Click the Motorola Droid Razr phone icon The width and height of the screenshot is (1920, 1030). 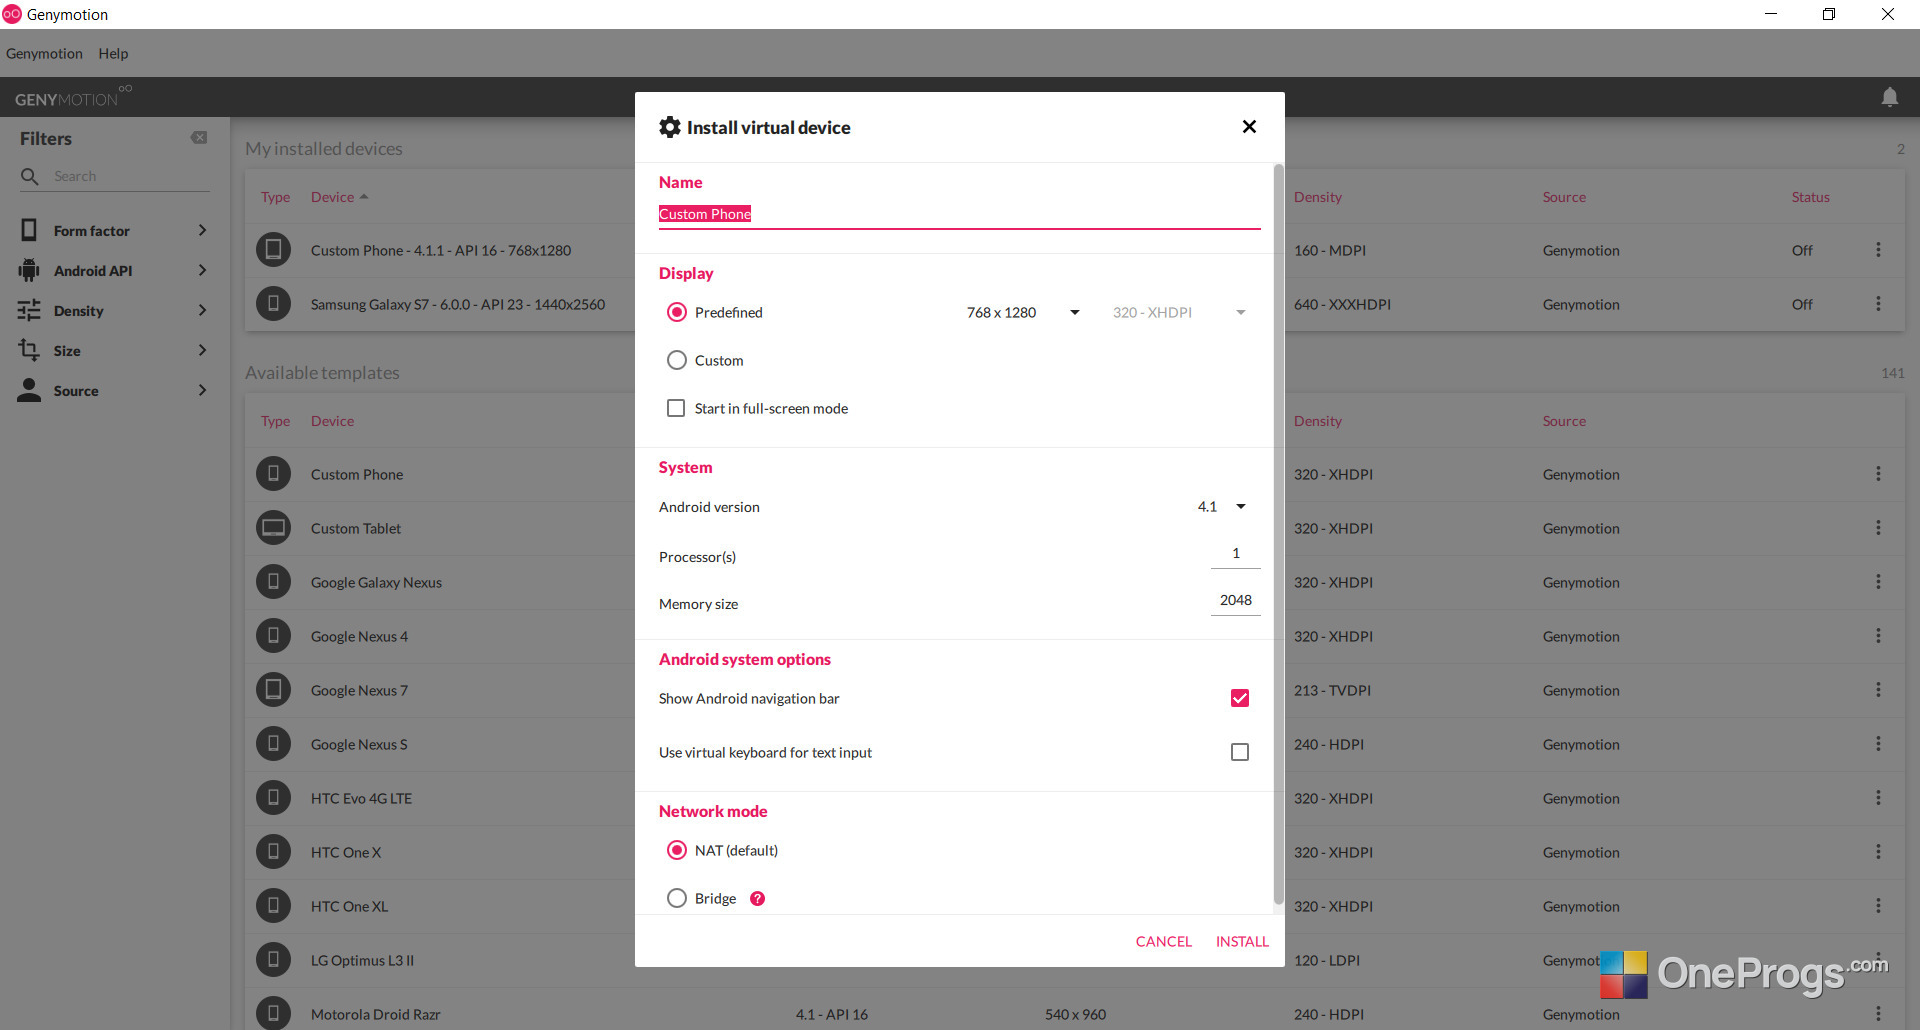273,1013
